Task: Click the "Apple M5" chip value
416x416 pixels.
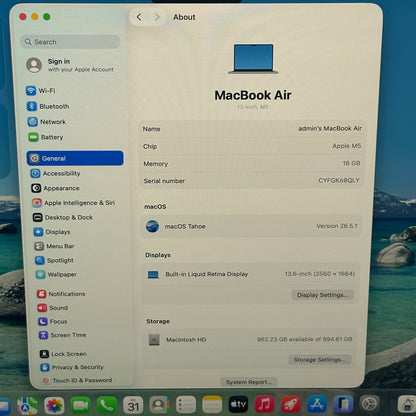Action: pyautogui.click(x=347, y=146)
